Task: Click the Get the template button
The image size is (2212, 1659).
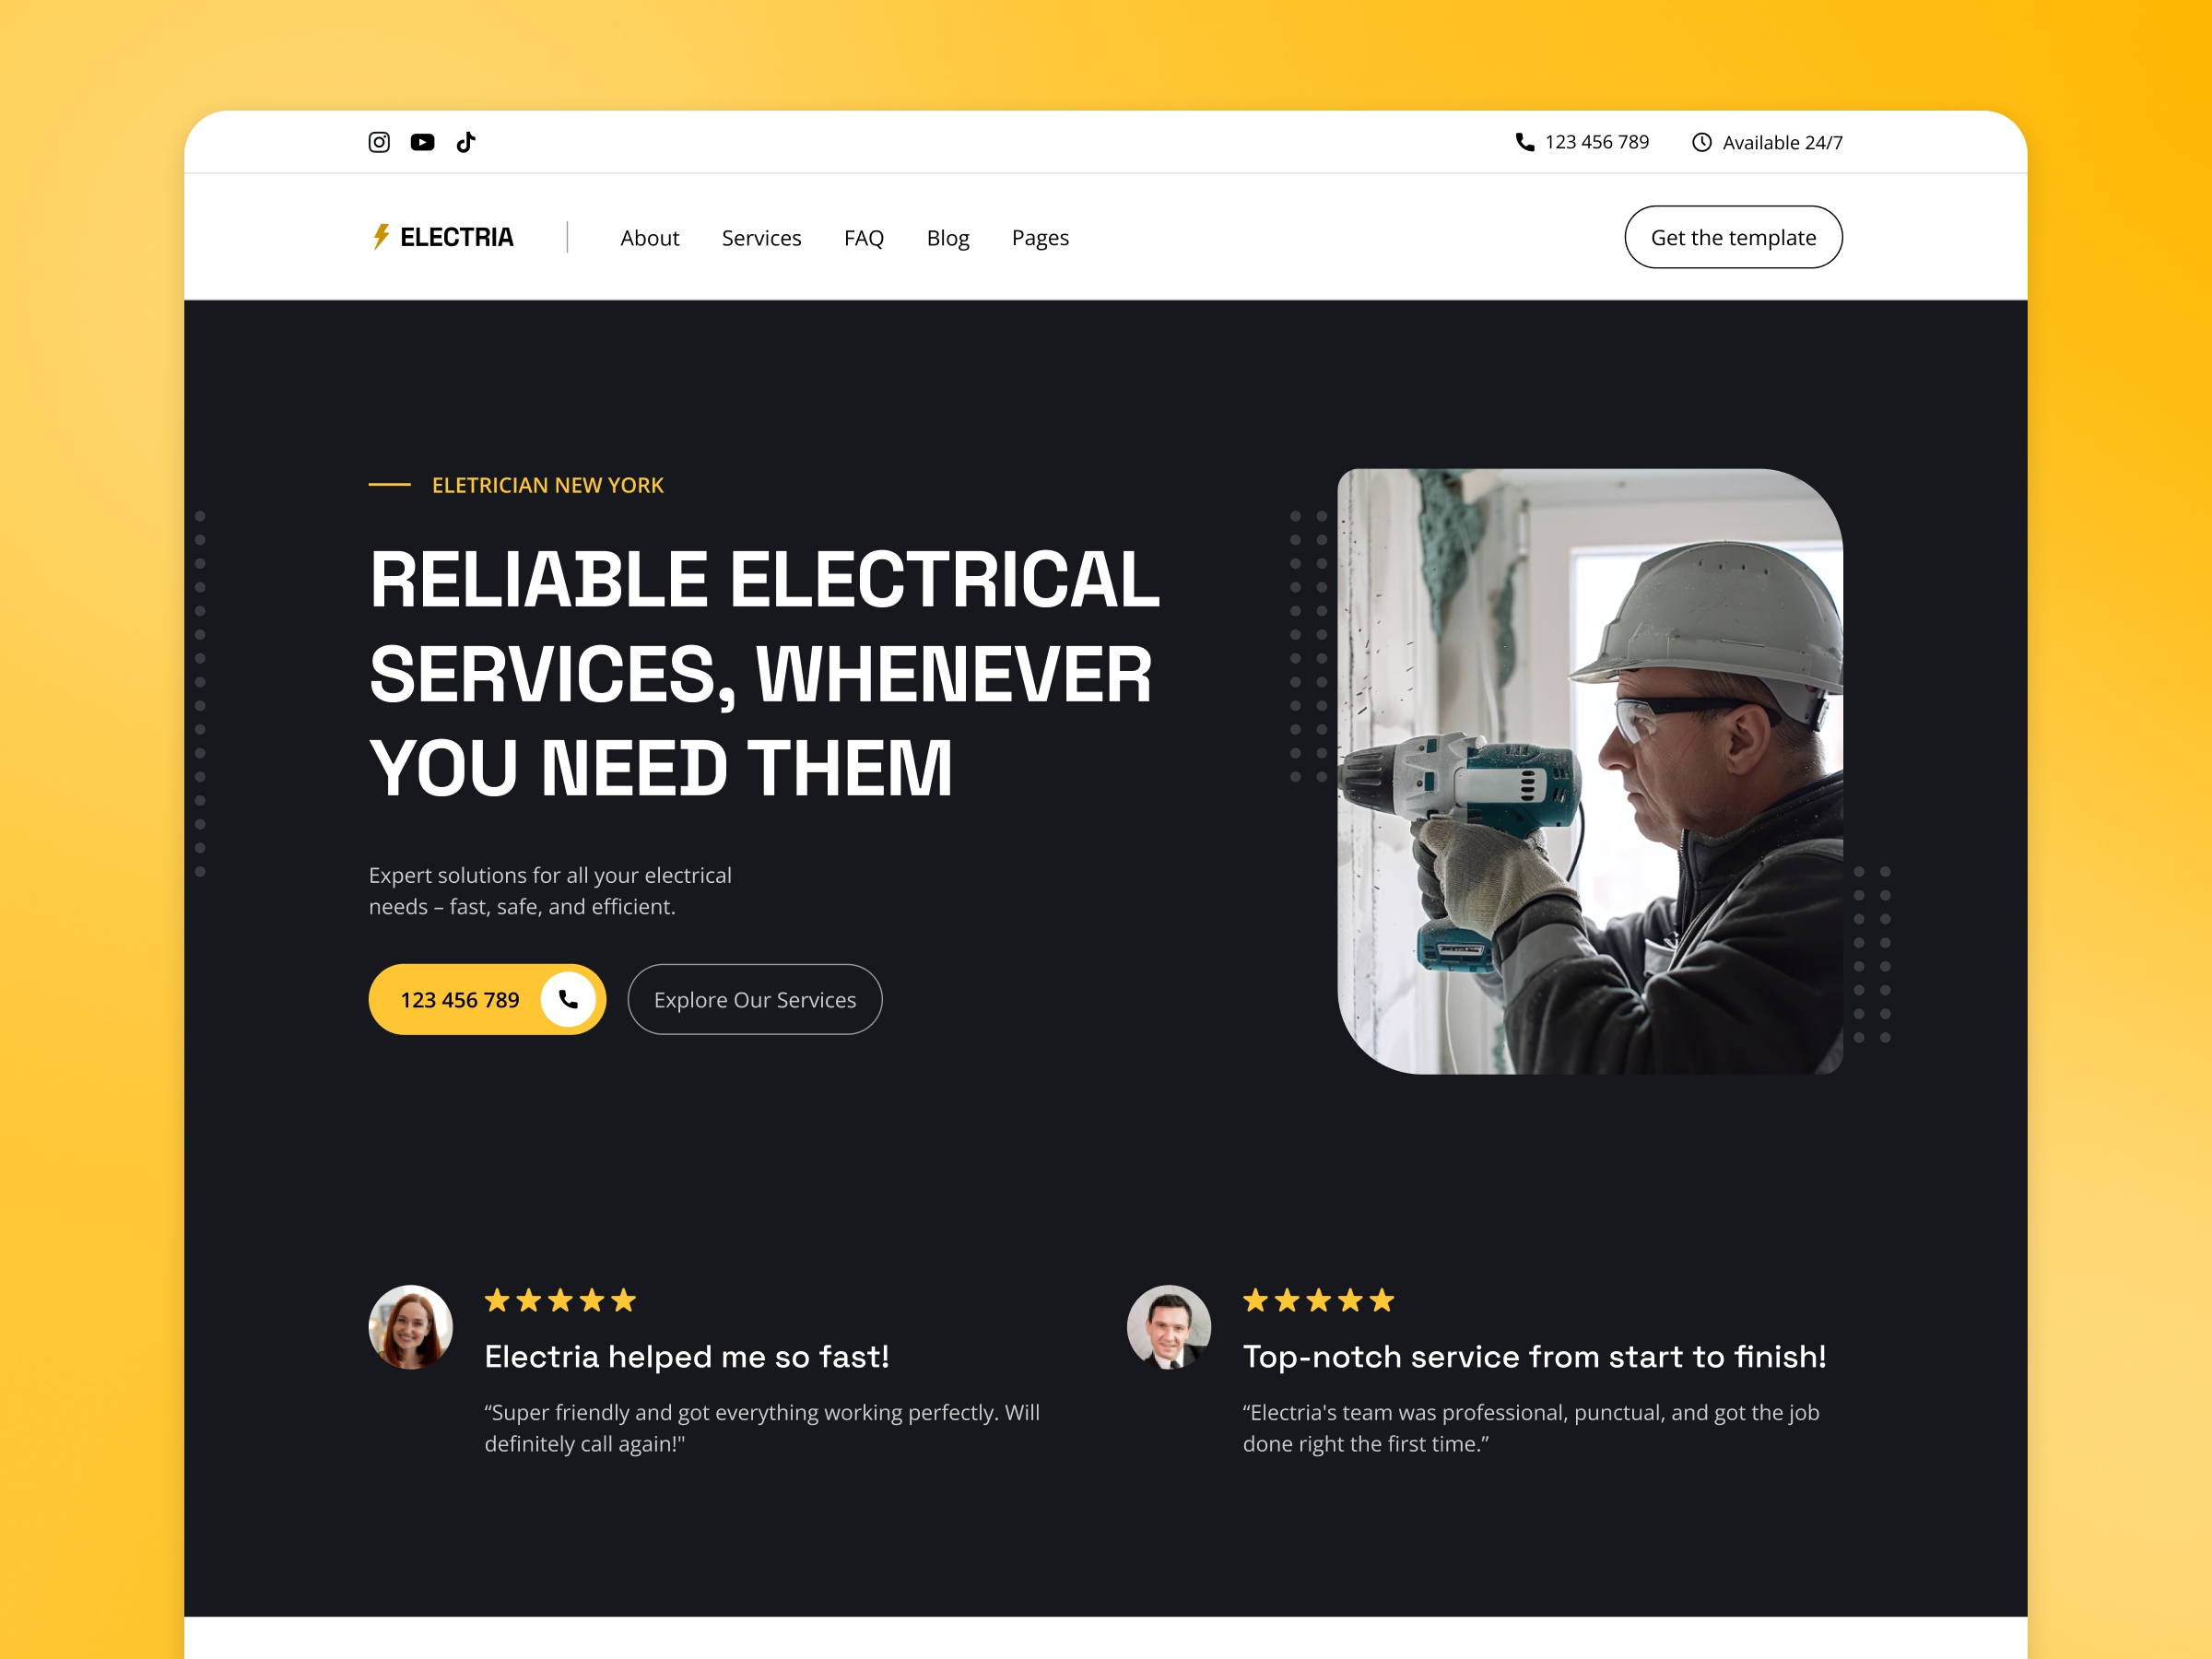Action: (1733, 237)
